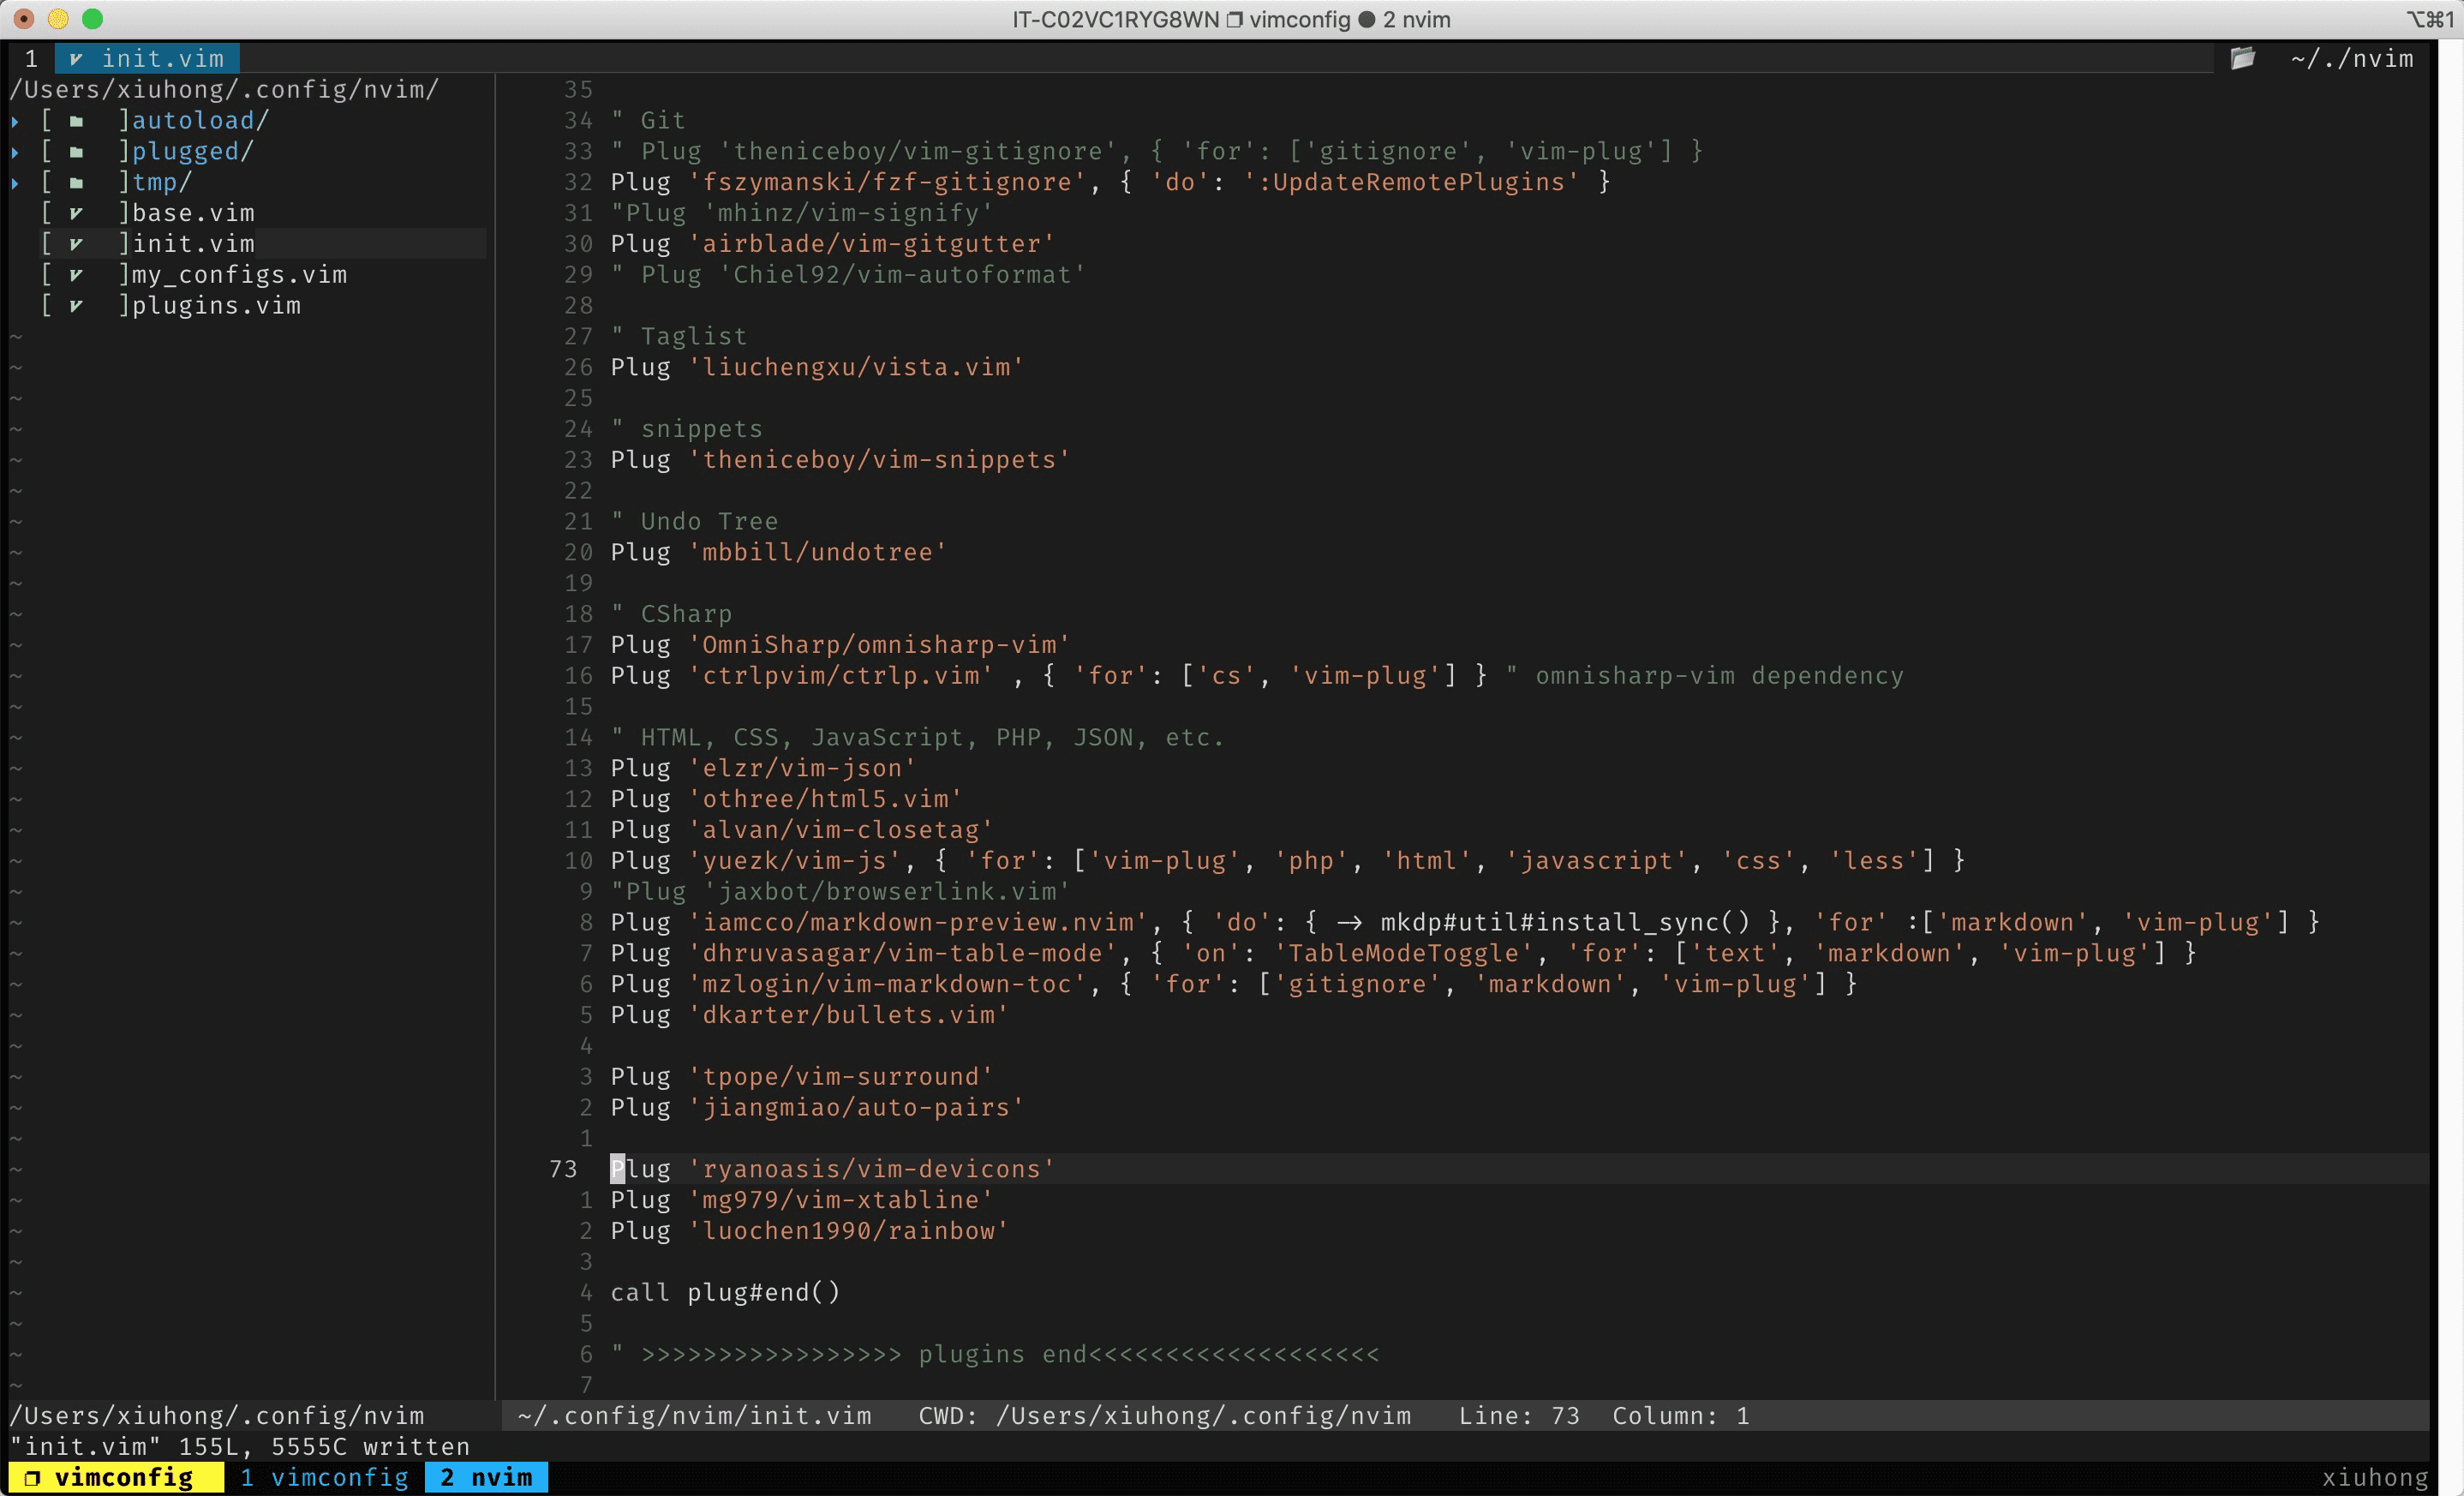The image size is (2464, 1496).
Task: Click the 'OmniSharp/omnisharp-vim' plugin line
Action: point(841,645)
